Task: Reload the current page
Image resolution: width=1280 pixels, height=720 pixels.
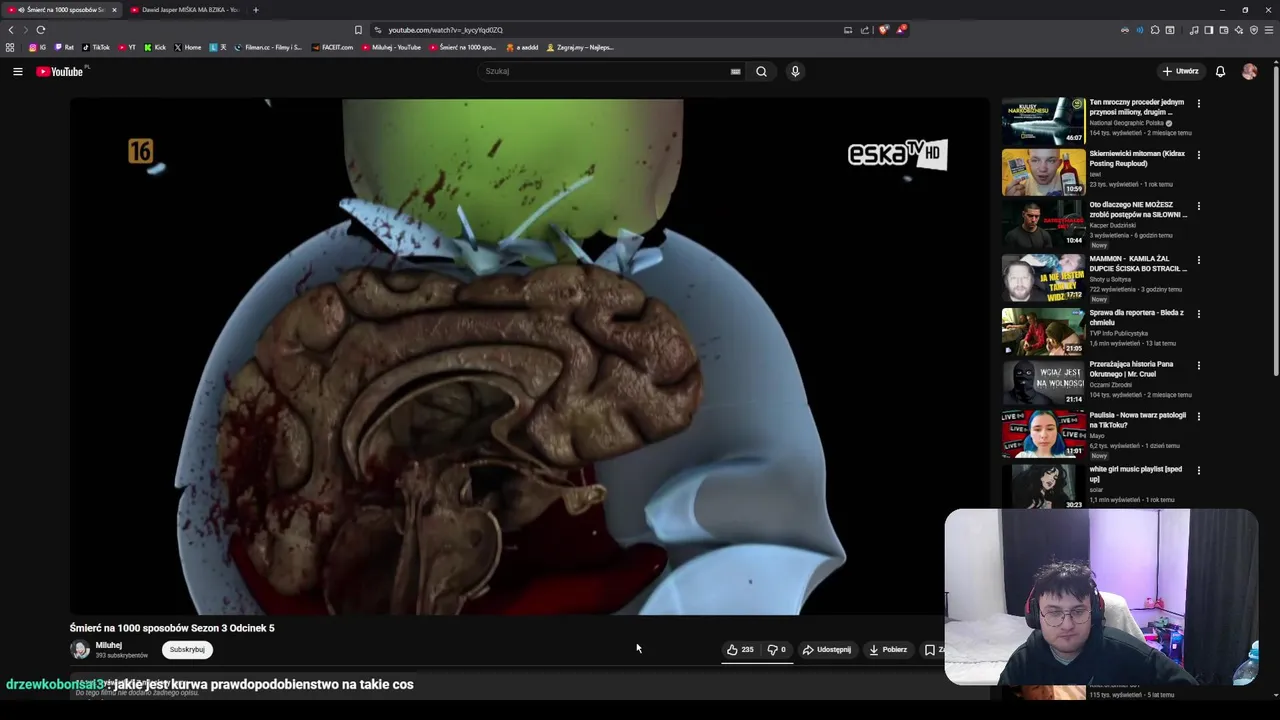Action: pyautogui.click(x=41, y=30)
